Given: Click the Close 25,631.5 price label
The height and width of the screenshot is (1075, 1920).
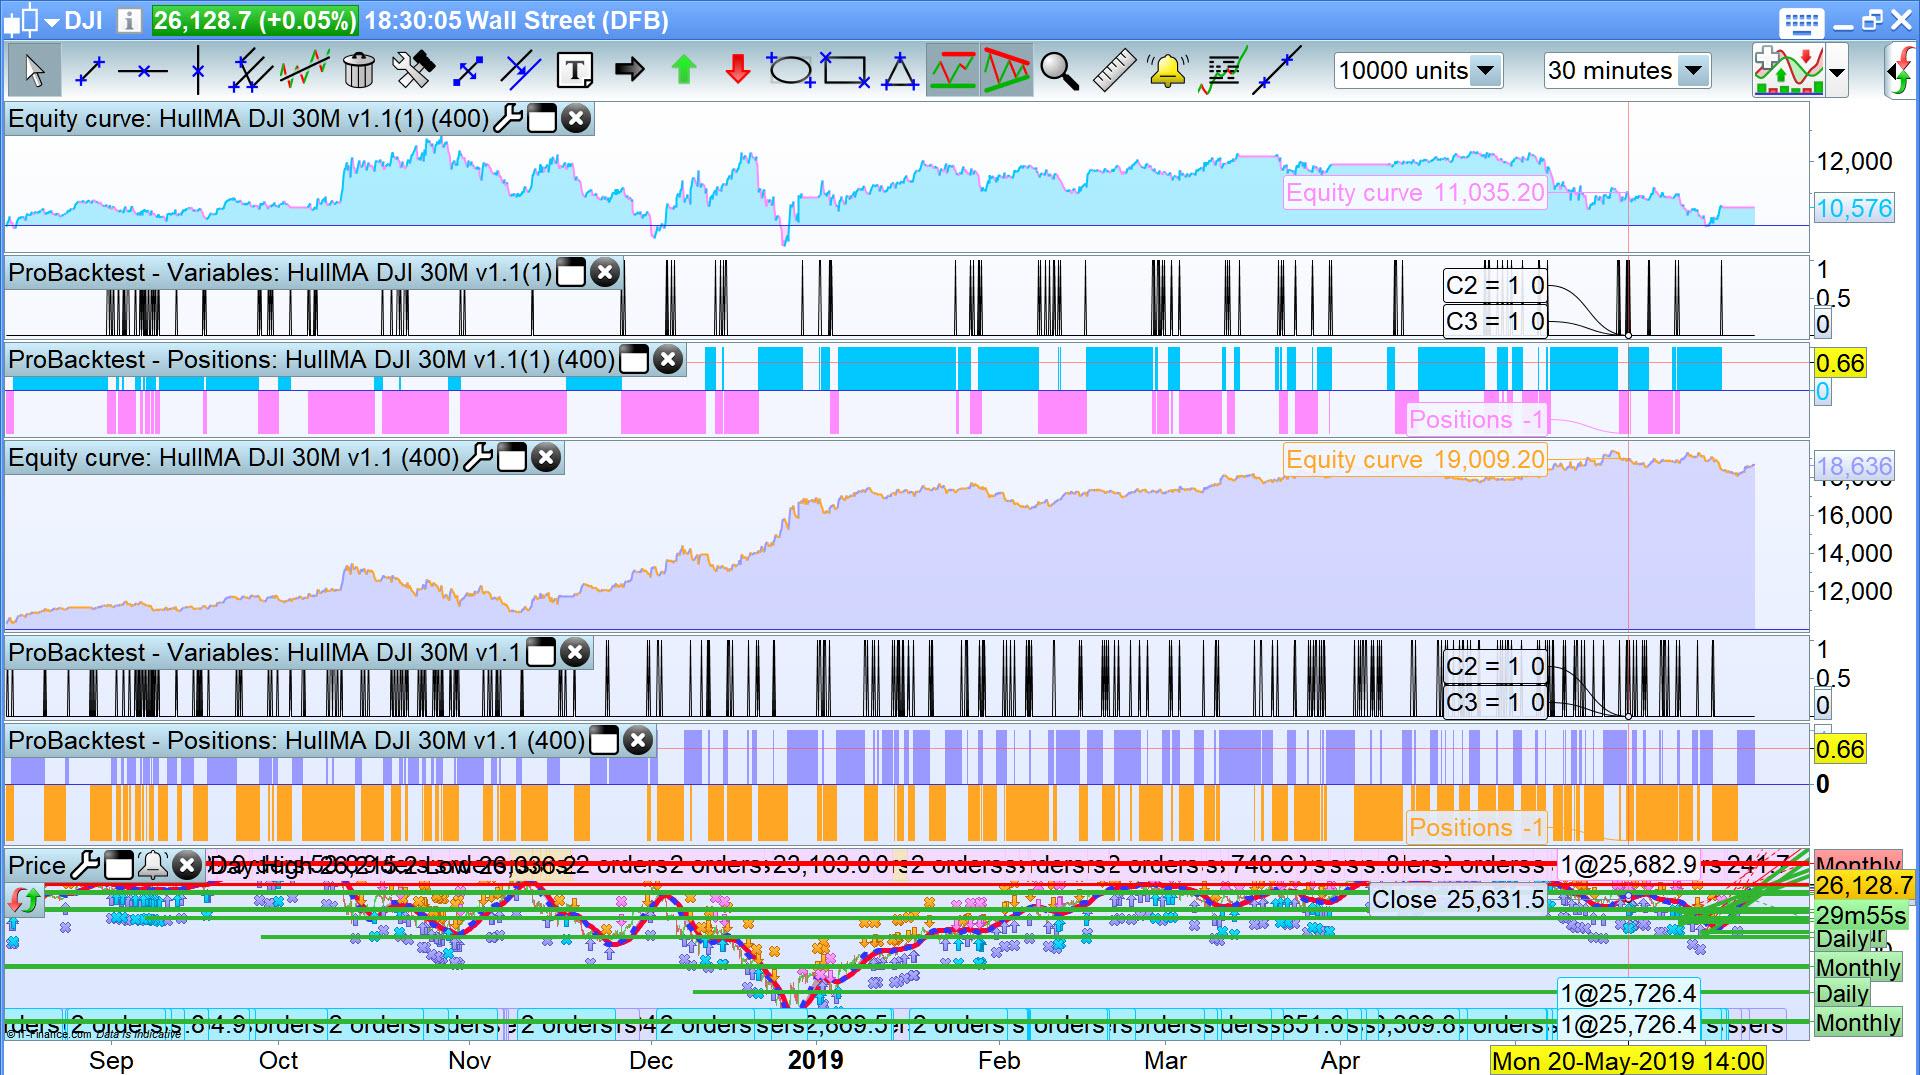Looking at the screenshot, I should point(1458,900).
